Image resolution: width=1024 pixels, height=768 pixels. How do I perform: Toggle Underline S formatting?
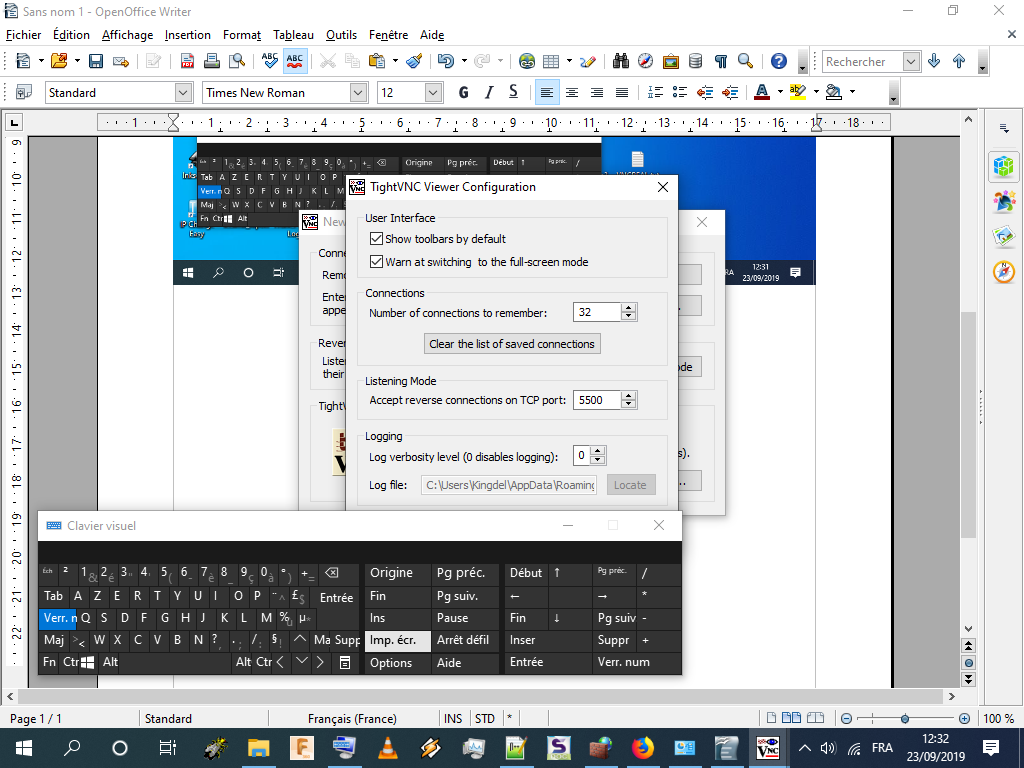[513, 93]
